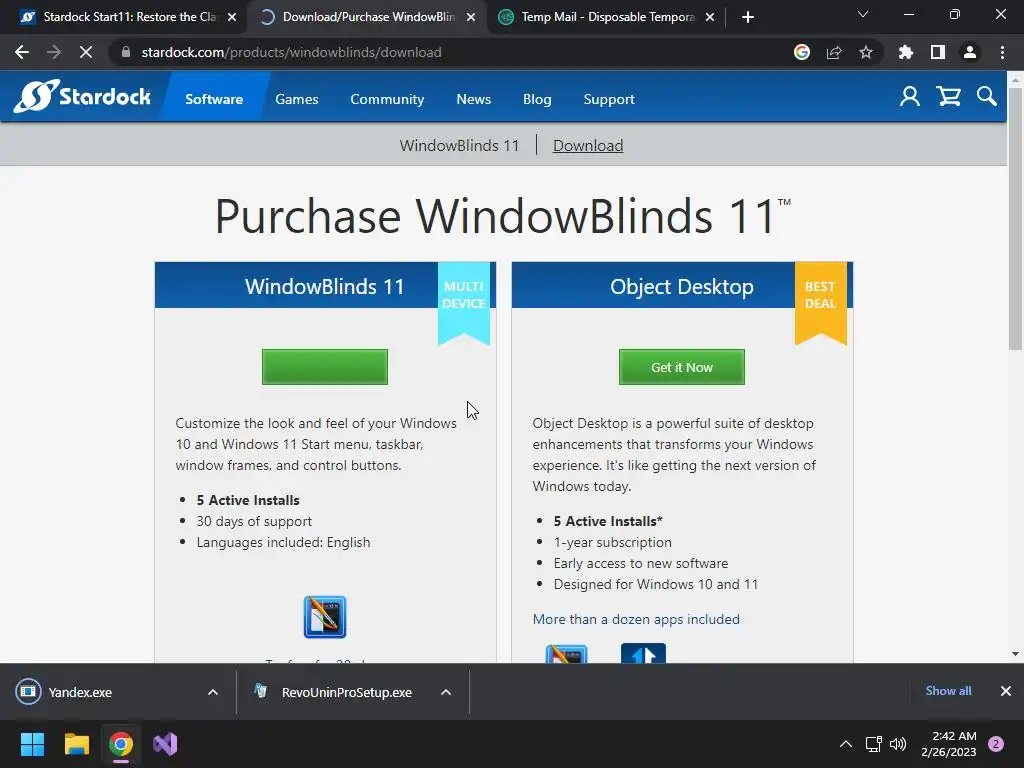1024x768 pixels.
Task: Click the WindowBlinds 11 sub-navigation link
Action: coord(459,146)
